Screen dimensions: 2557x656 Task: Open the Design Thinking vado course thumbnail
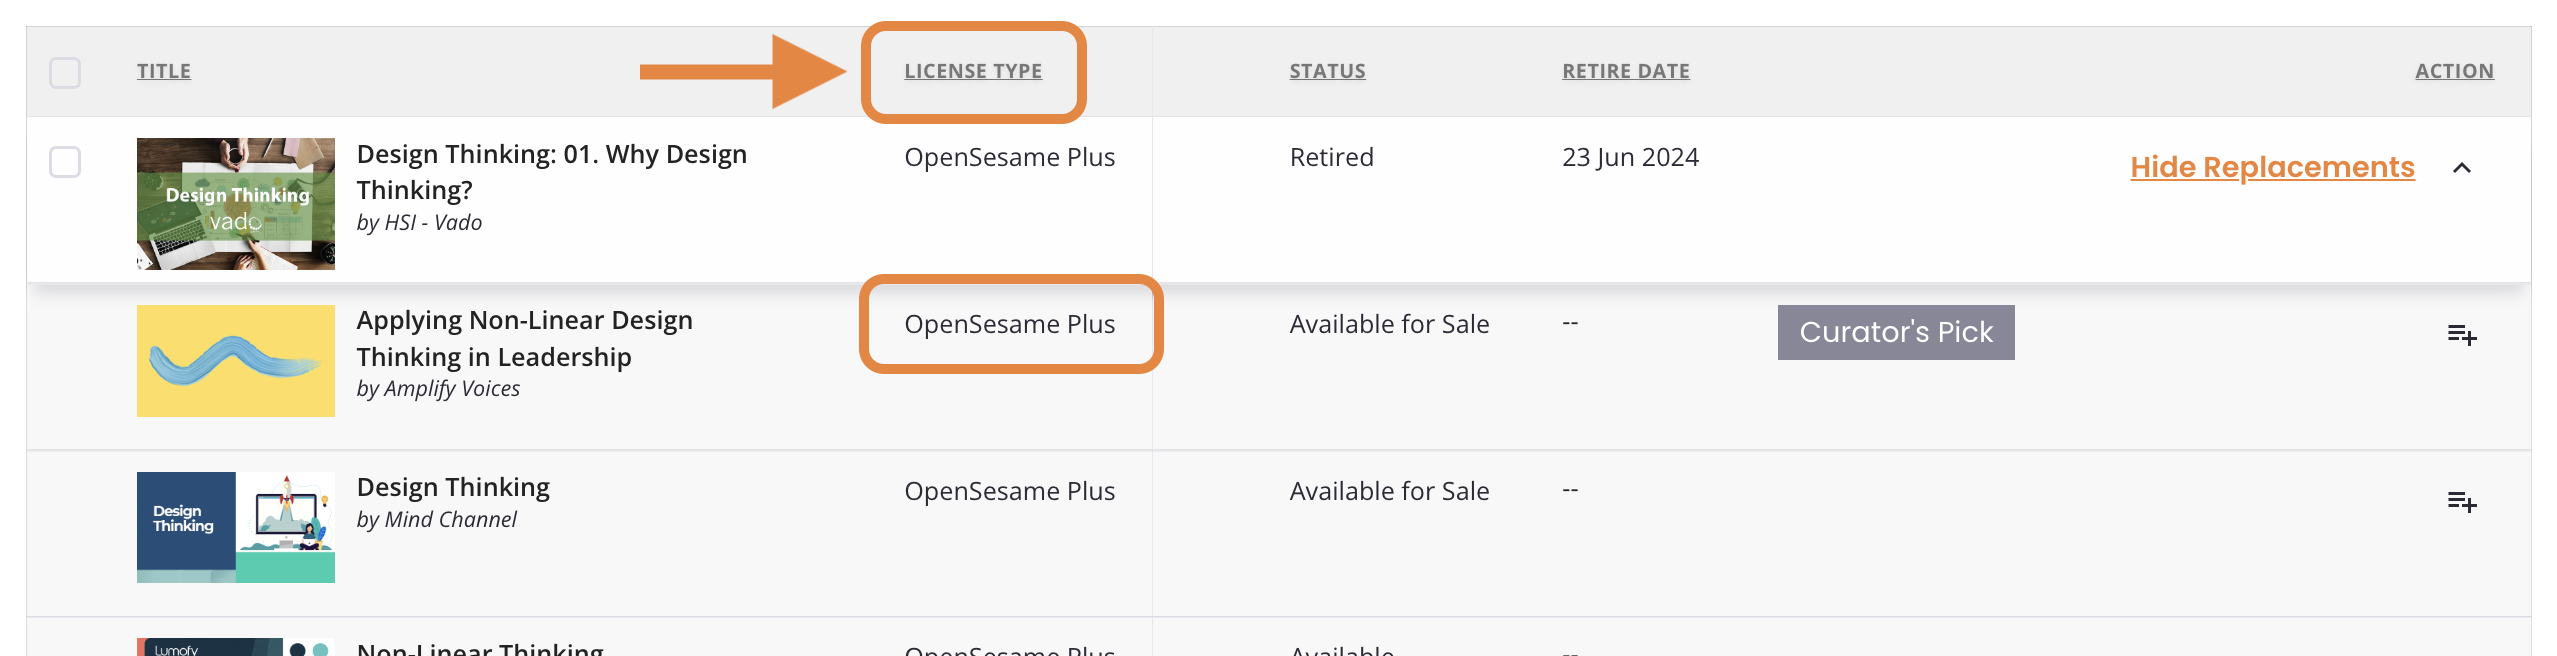(236, 204)
